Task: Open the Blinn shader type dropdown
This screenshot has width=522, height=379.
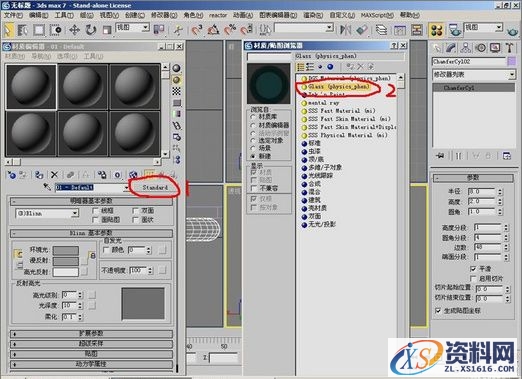Action: pos(75,213)
